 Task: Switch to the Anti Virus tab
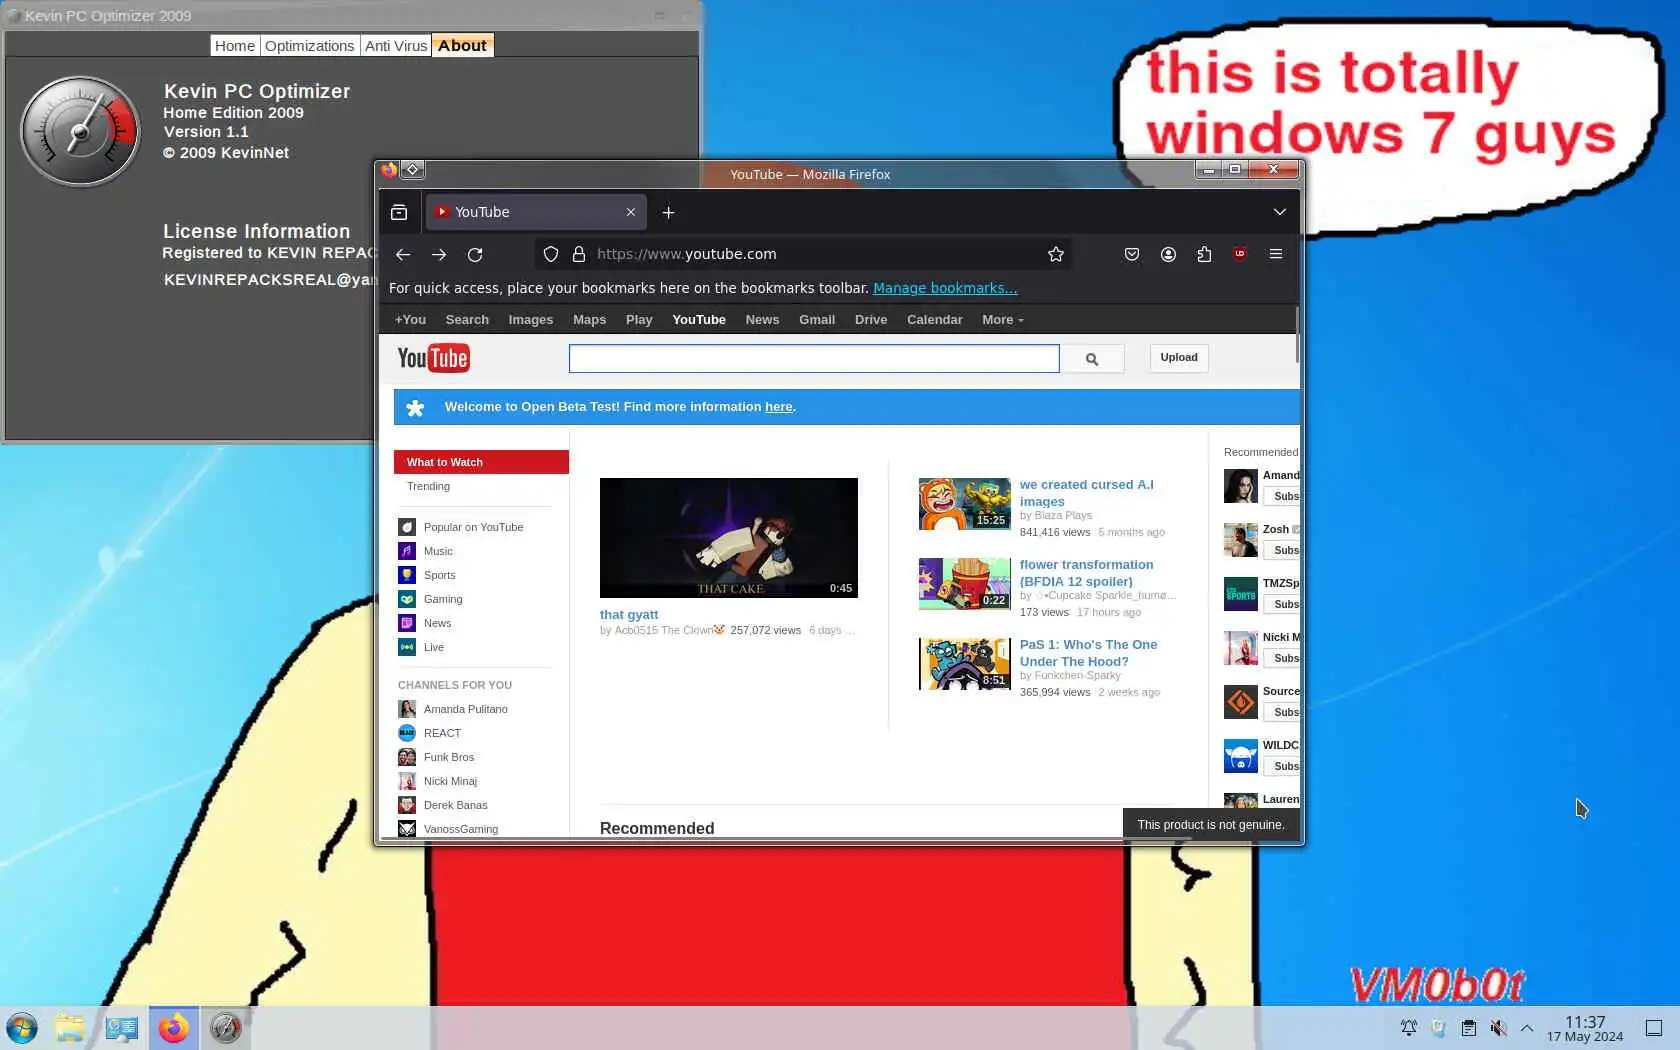pos(396,46)
